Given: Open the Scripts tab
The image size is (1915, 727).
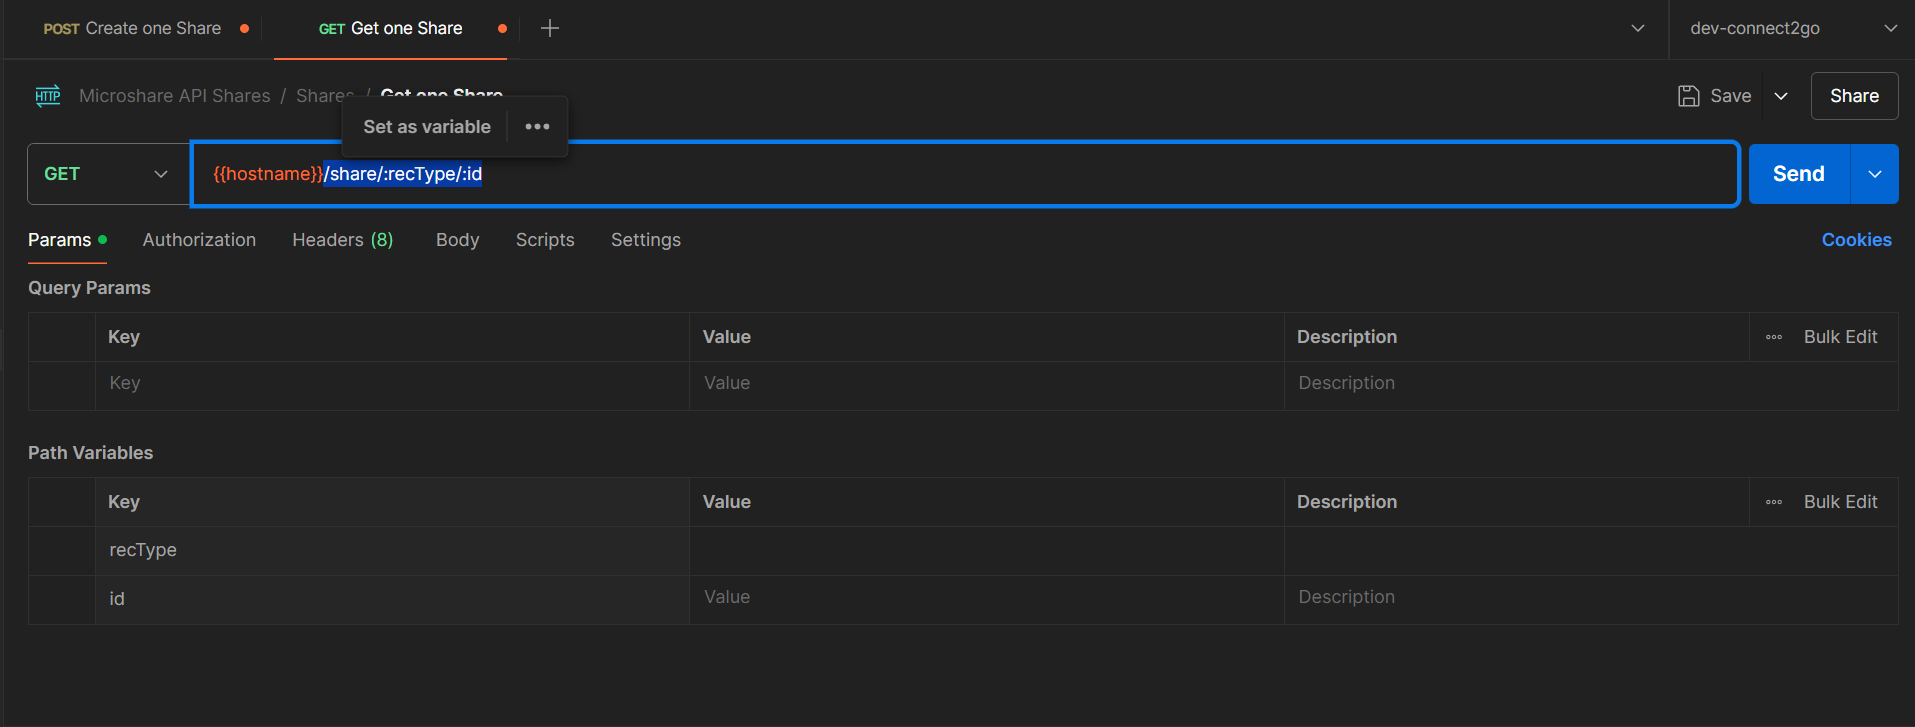Looking at the screenshot, I should (545, 240).
